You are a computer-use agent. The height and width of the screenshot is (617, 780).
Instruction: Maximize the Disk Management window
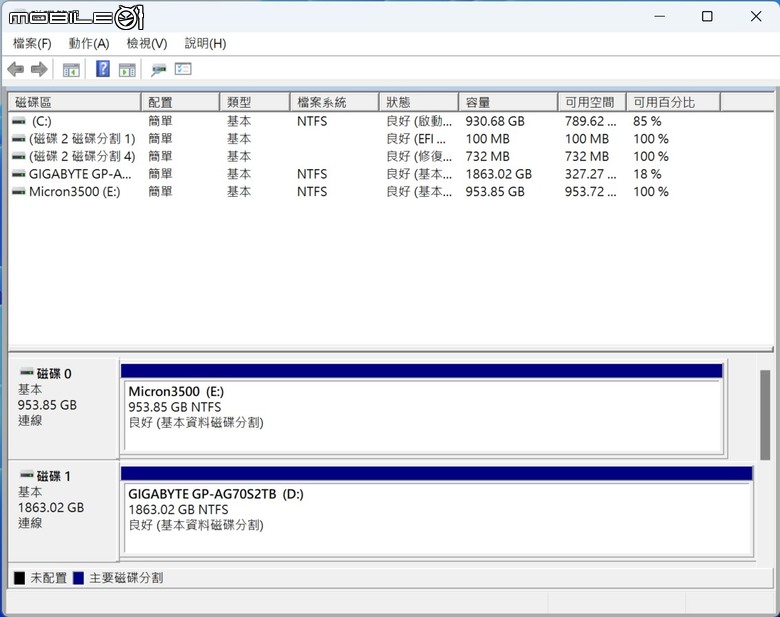click(x=707, y=16)
